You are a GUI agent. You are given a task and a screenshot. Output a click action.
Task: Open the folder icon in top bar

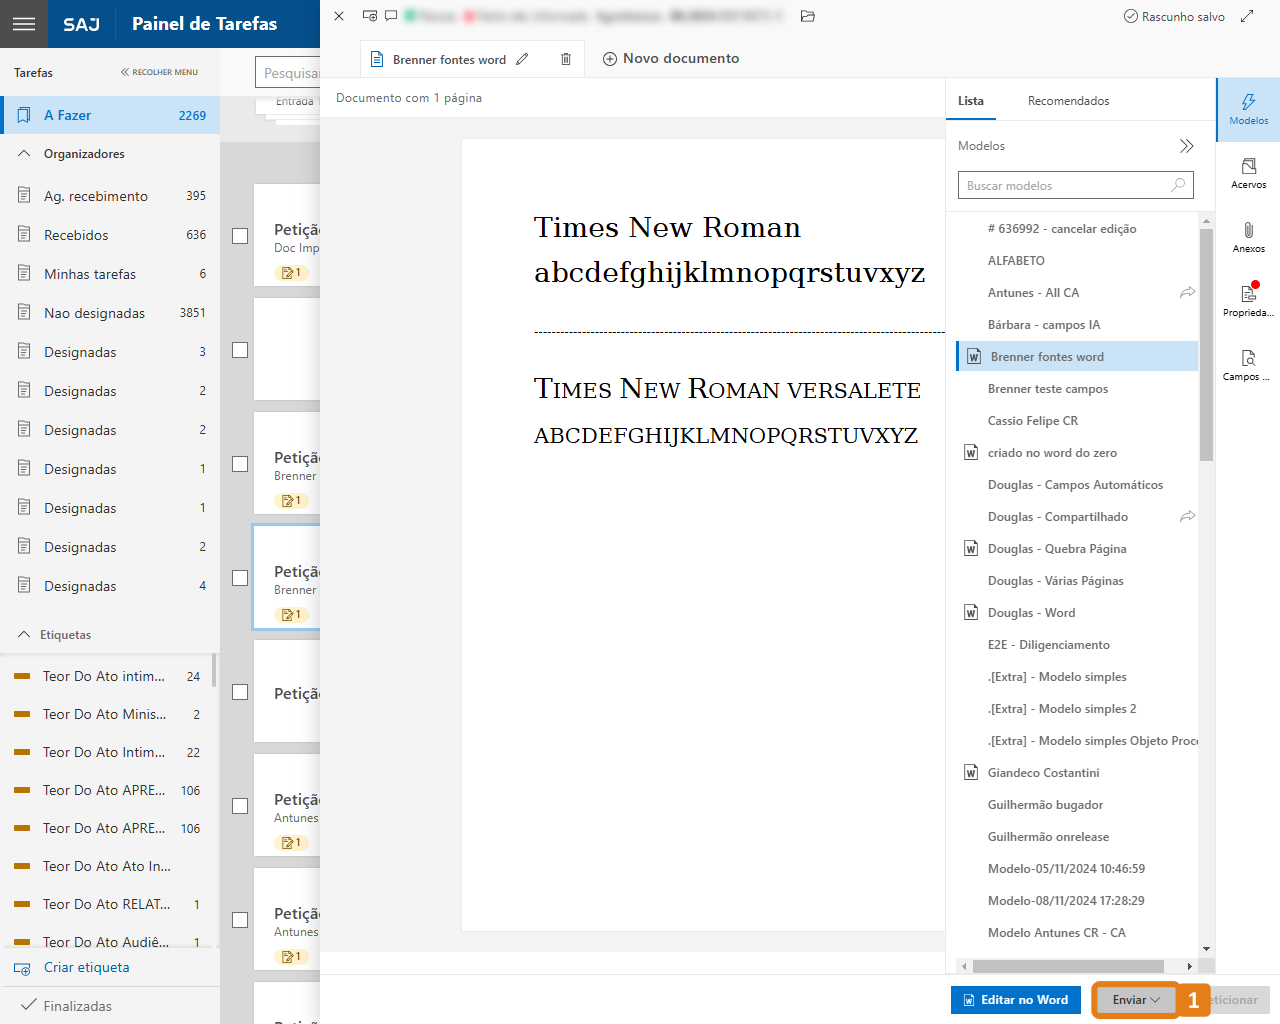pyautogui.click(x=808, y=16)
